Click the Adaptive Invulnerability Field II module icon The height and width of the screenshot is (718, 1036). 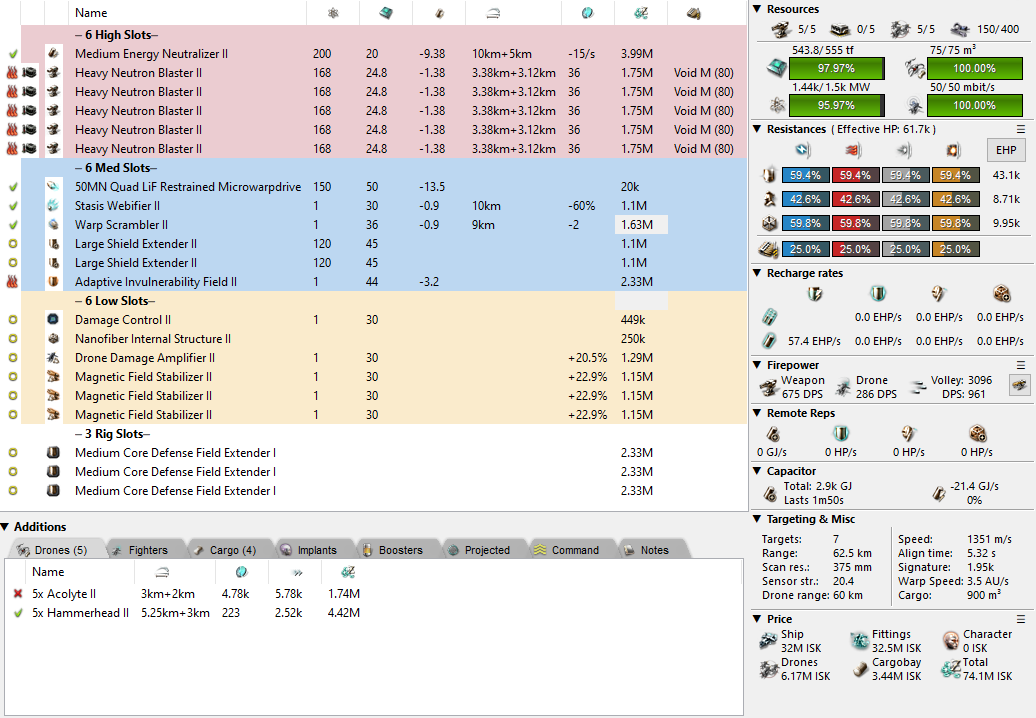(x=53, y=282)
